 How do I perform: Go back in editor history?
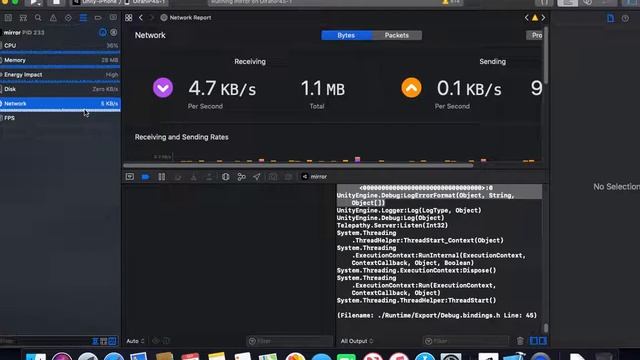141,18
